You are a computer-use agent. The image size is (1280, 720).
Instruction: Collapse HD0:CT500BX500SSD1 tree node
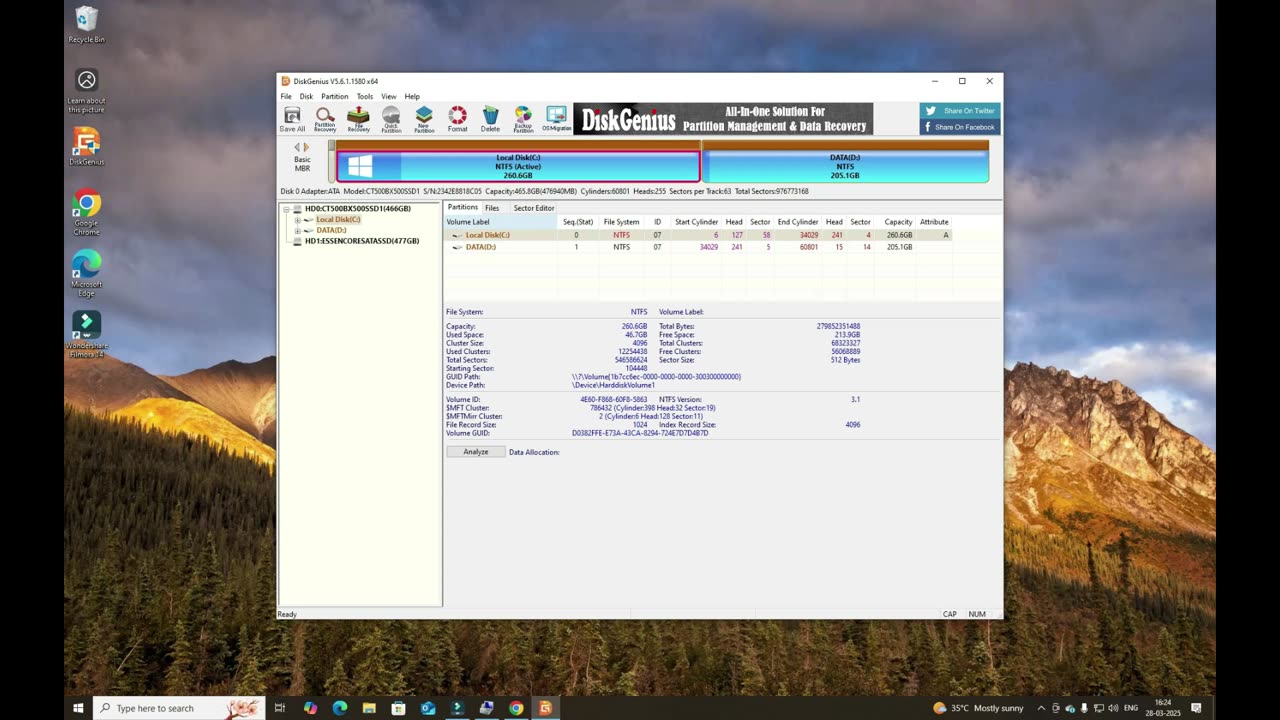[287, 209]
